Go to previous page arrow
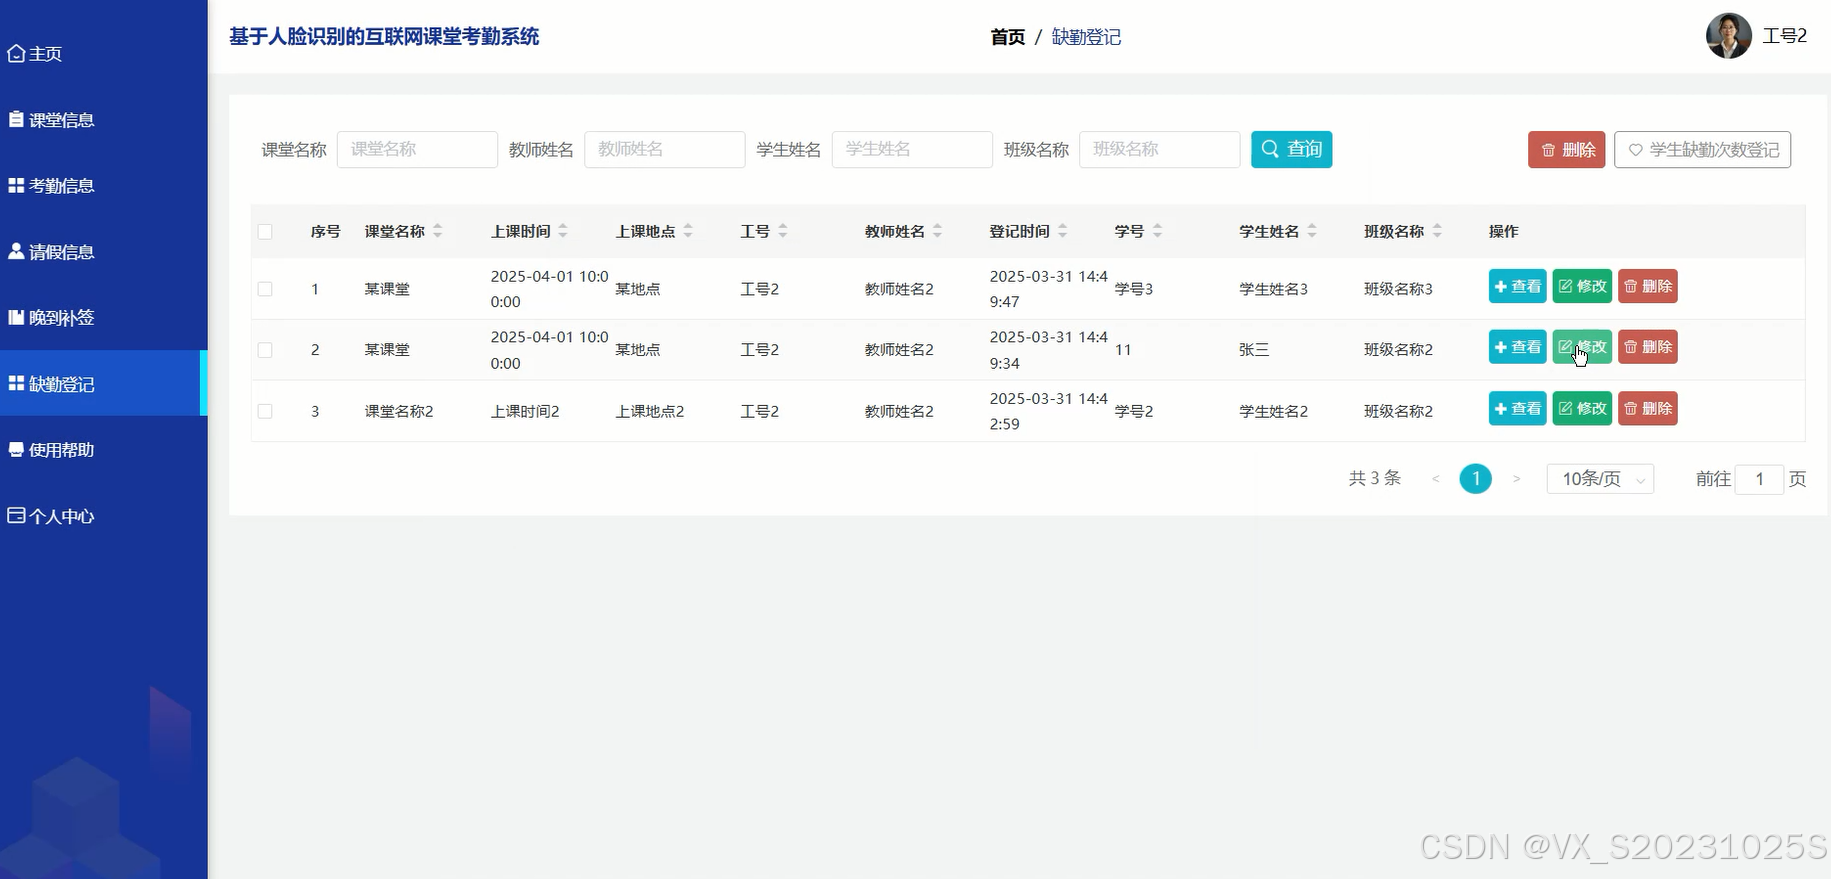The height and width of the screenshot is (879, 1831). pos(1435,479)
